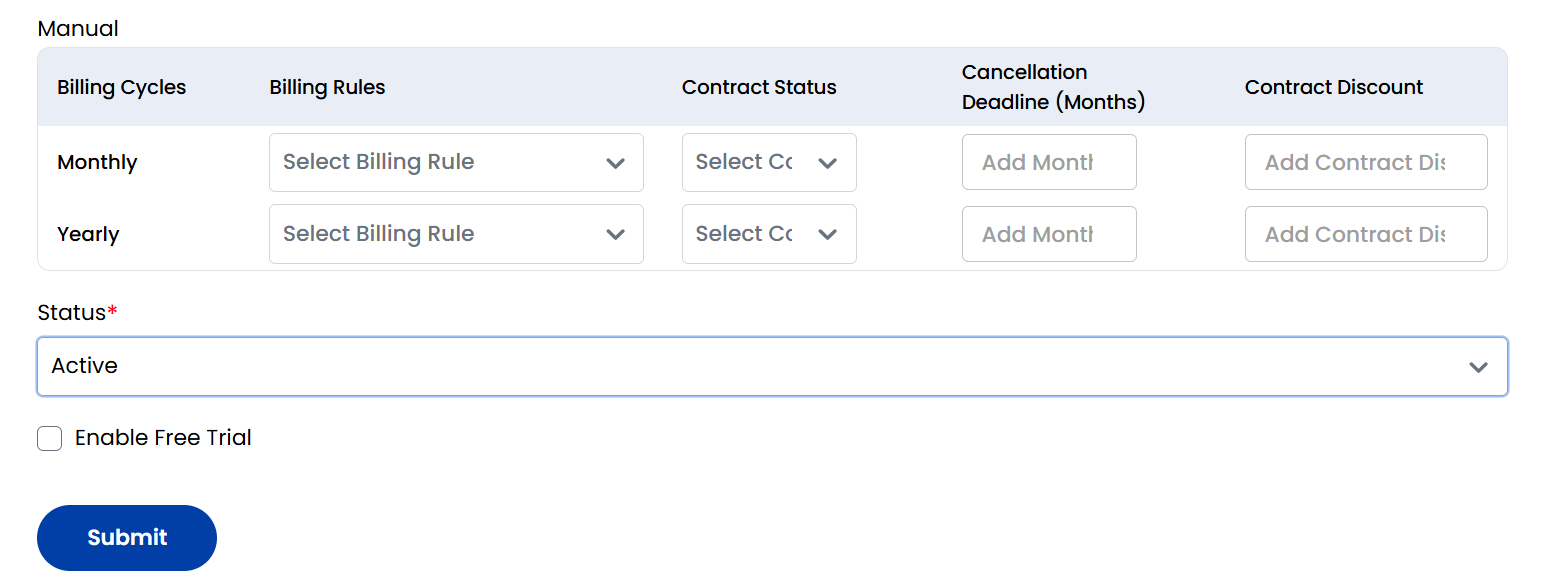Click the "Status" field label
This screenshot has height=585, width=1545.
[x=71, y=313]
